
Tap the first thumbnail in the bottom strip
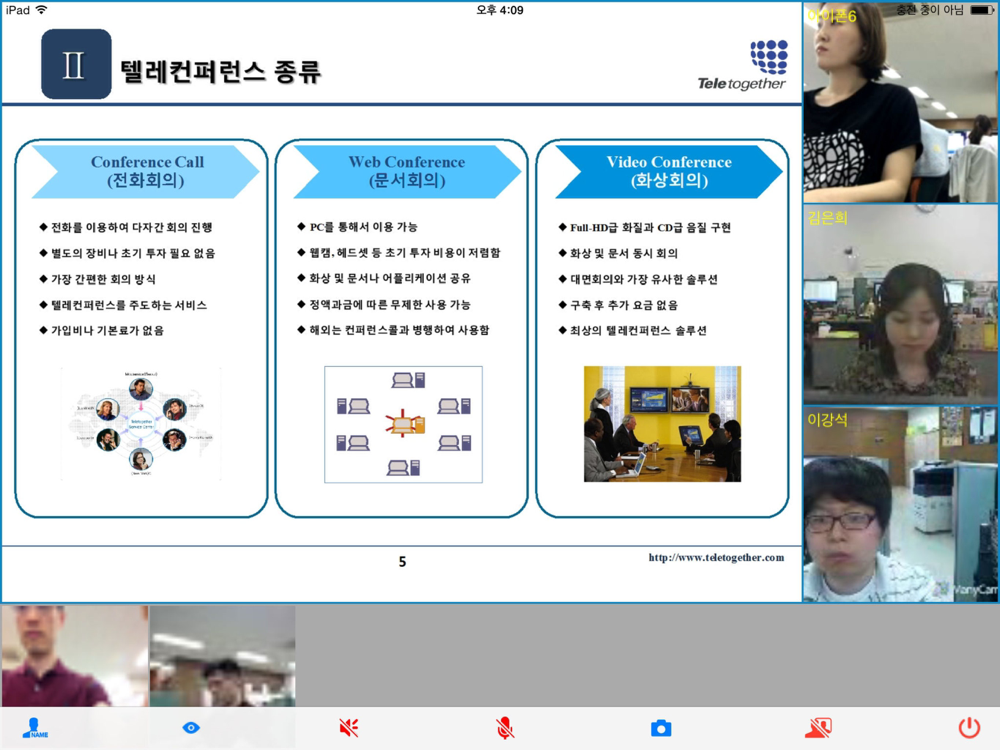[x=75, y=656]
